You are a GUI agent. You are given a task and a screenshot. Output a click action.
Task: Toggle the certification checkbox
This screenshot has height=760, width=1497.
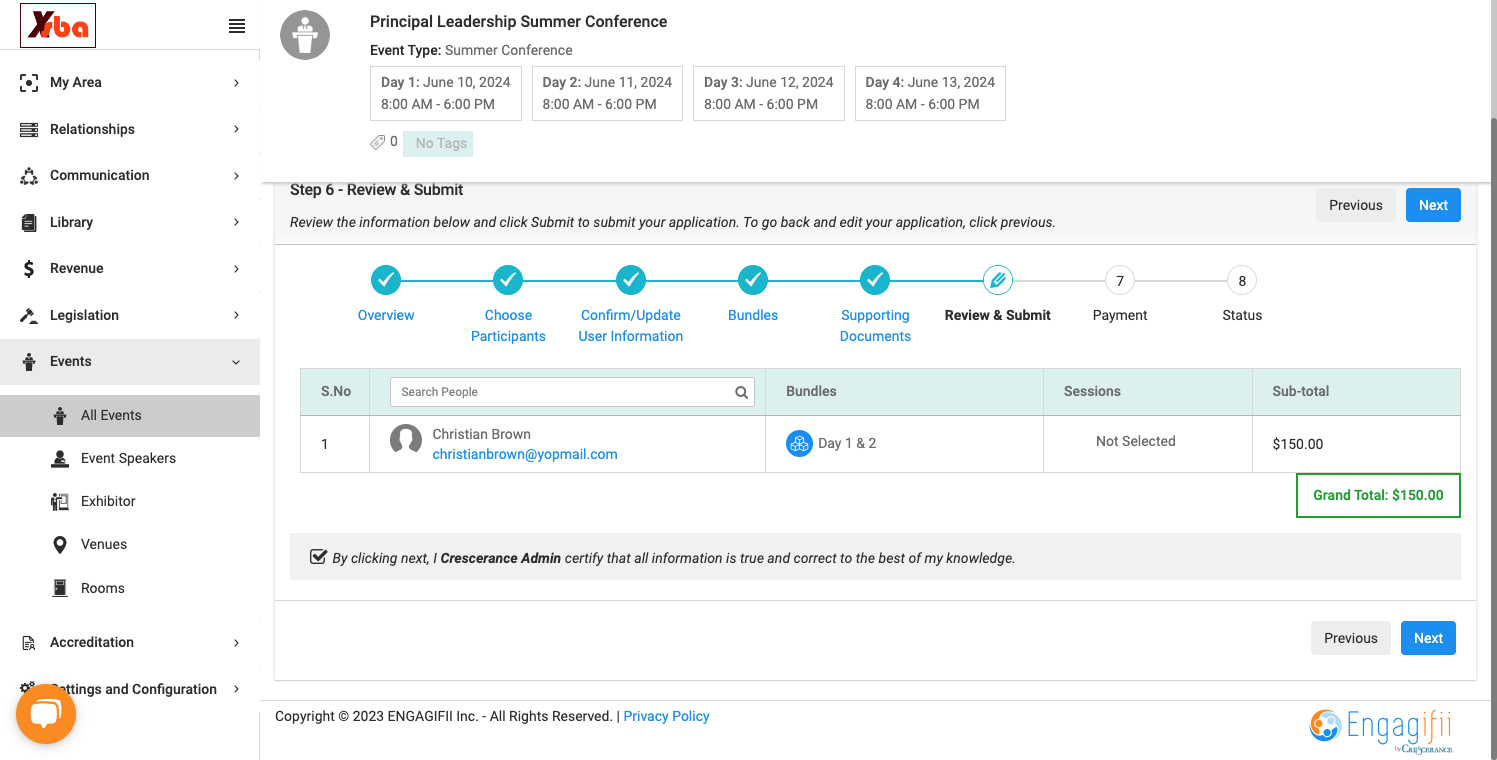tap(319, 557)
